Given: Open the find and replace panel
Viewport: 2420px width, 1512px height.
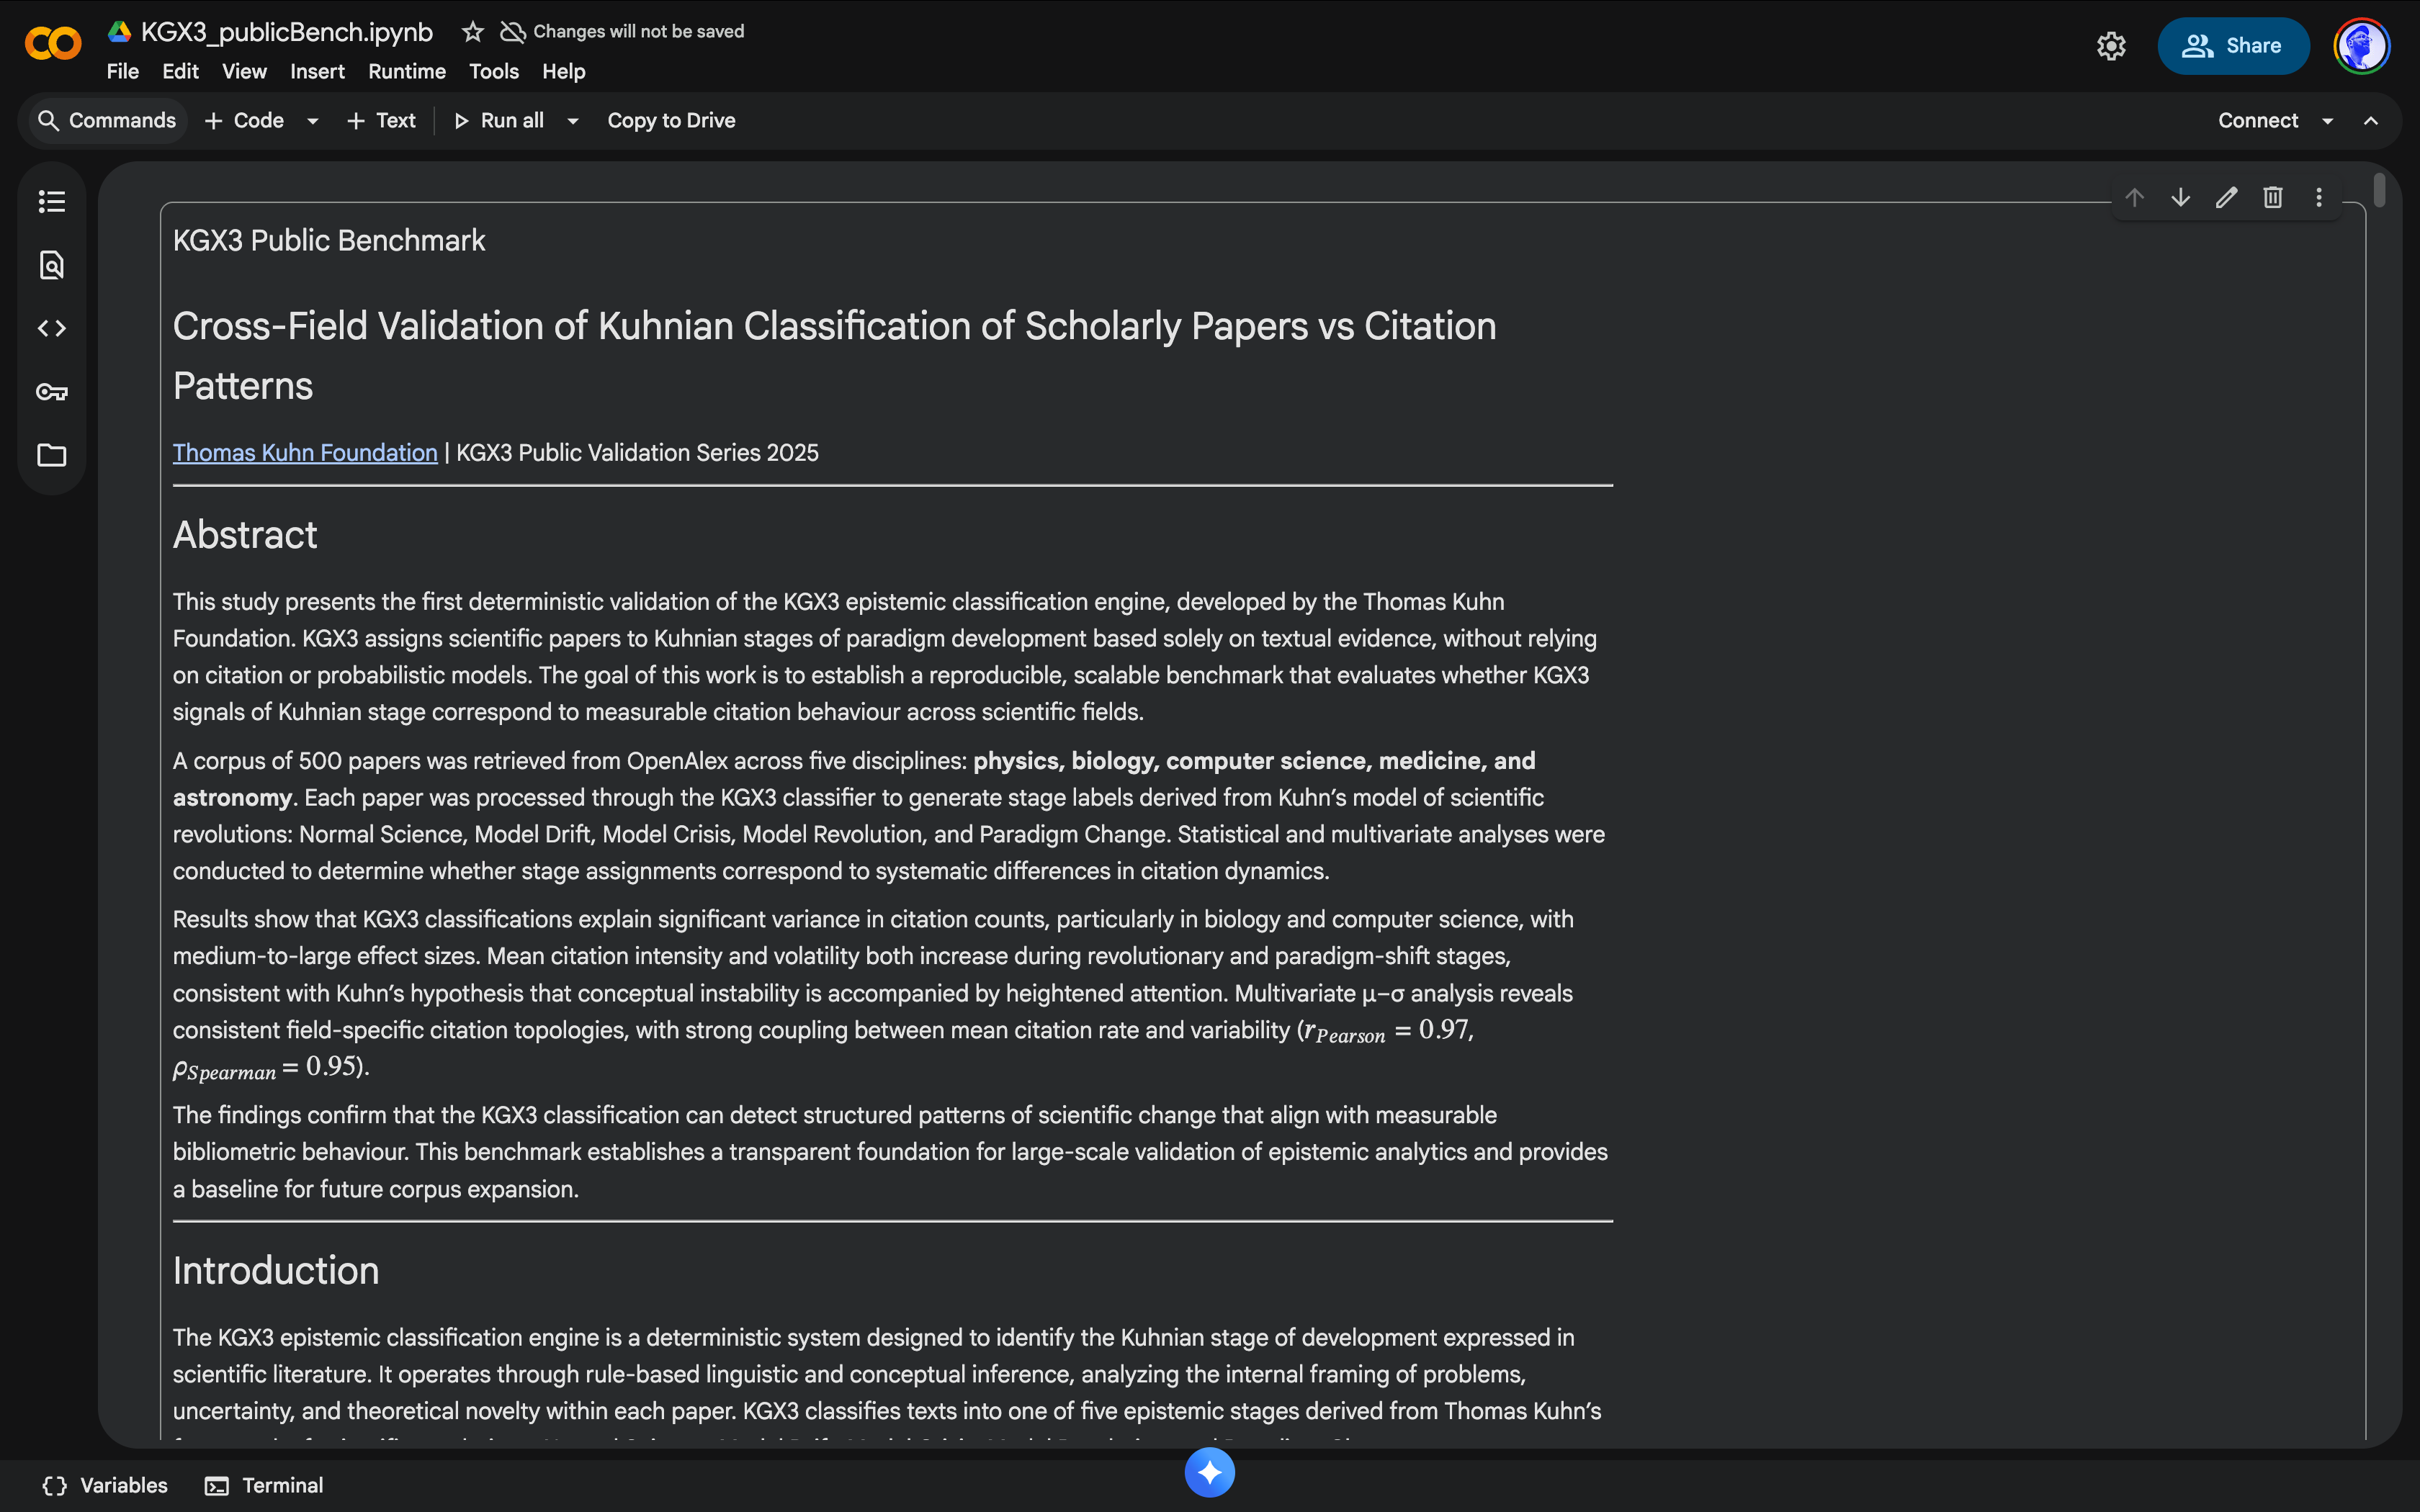Looking at the screenshot, I should tap(51, 265).
